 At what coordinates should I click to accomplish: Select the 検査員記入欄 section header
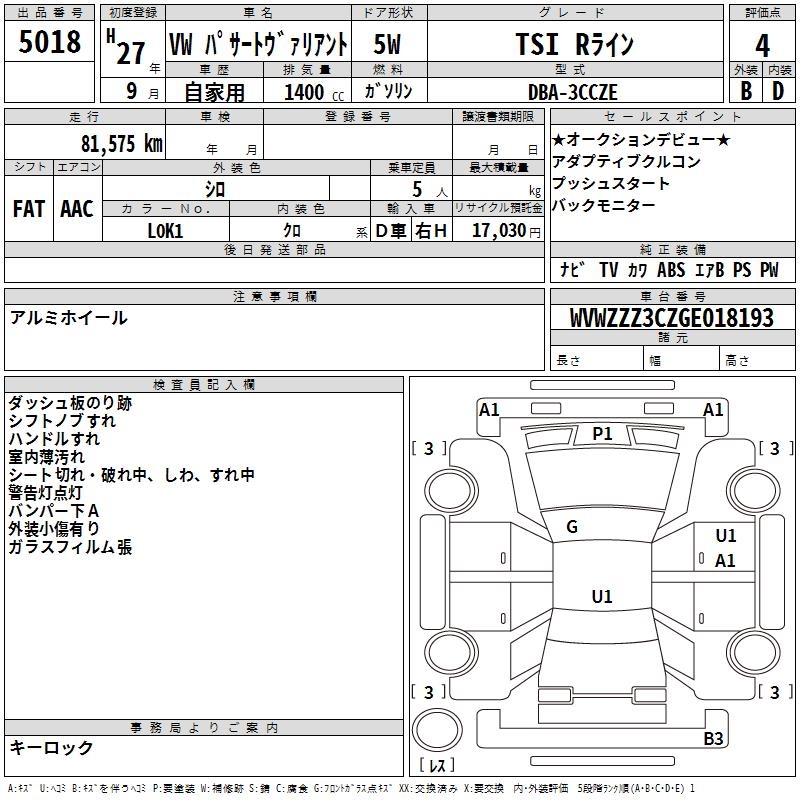pyautogui.click(x=204, y=384)
